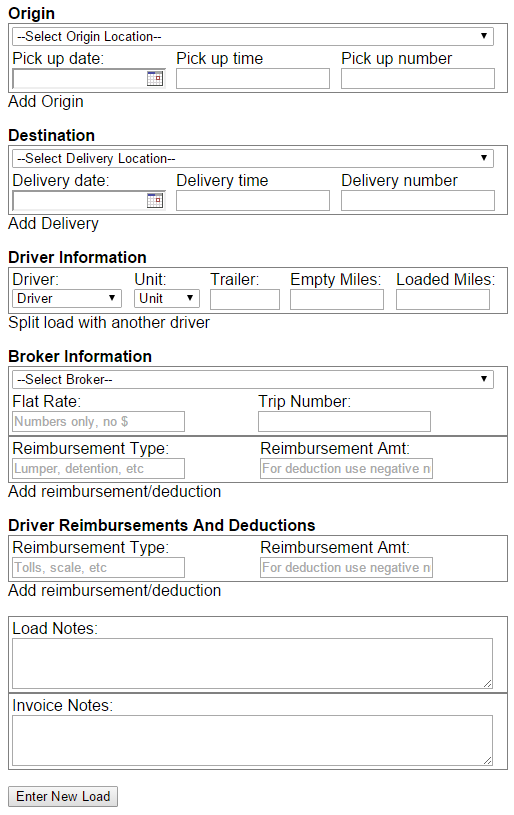
Task: Click Add reimbursement/deduction under Broker Information
Action: [115, 491]
